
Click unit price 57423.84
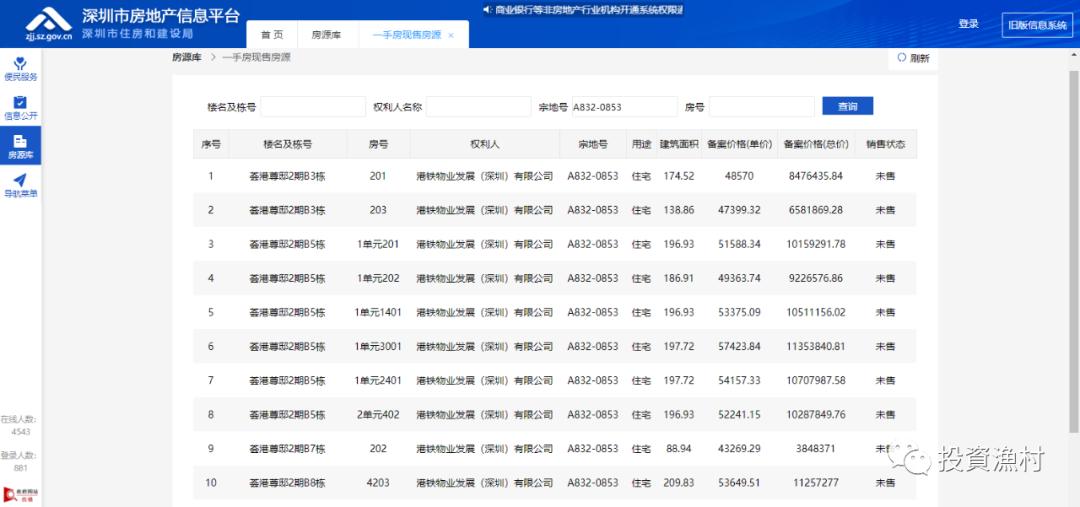tap(739, 346)
